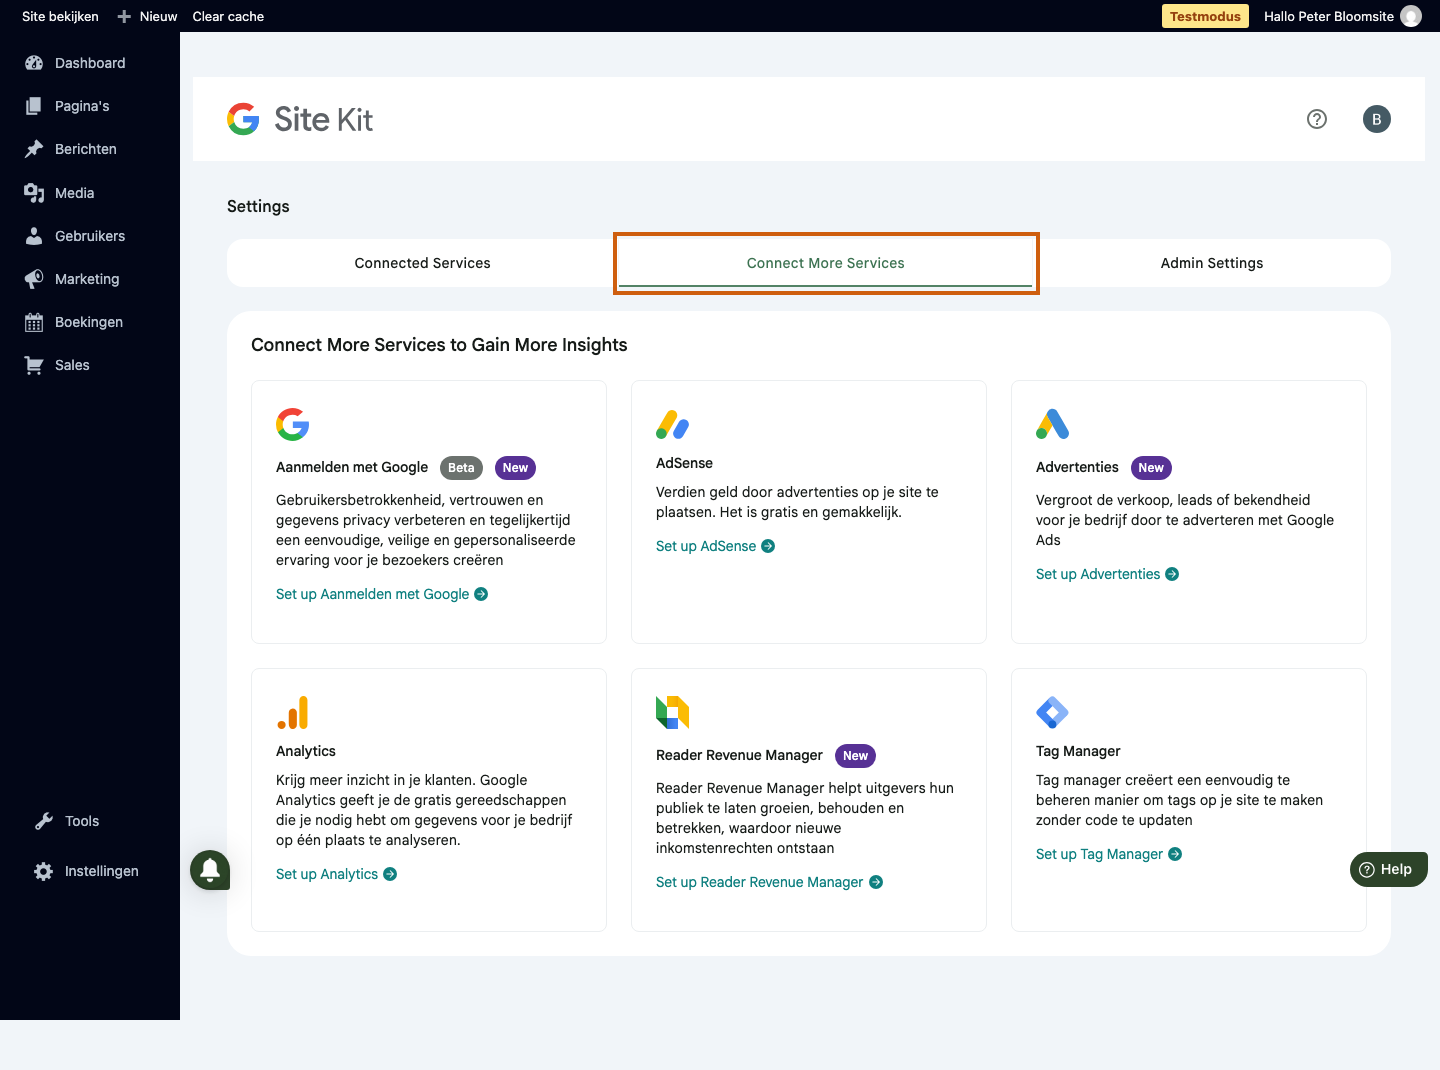The width and height of the screenshot is (1440, 1070).
Task: Click Set up Reader Revenue Manager link
Action: click(769, 882)
